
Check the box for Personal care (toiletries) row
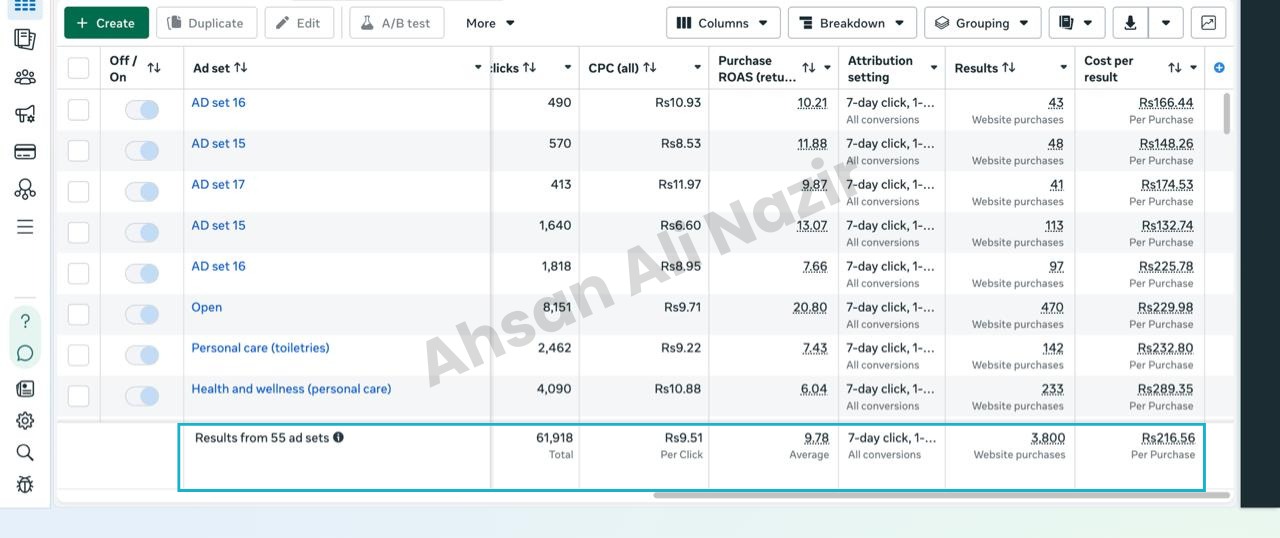pyautogui.click(x=78, y=355)
